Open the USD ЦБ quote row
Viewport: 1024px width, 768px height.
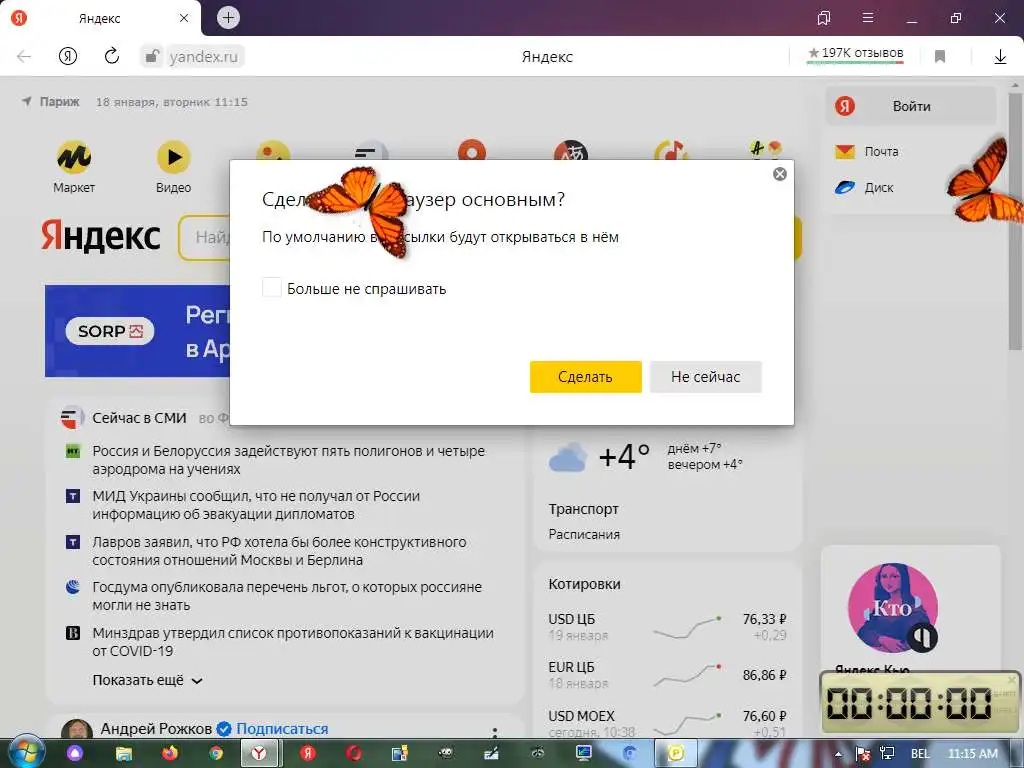point(667,626)
